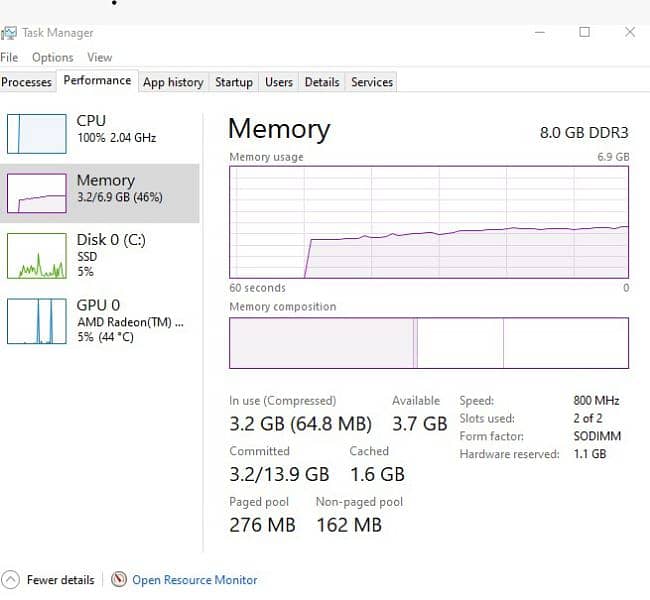
Task: Collapse view with Fewer details arrow
Action: (x=10, y=580)
